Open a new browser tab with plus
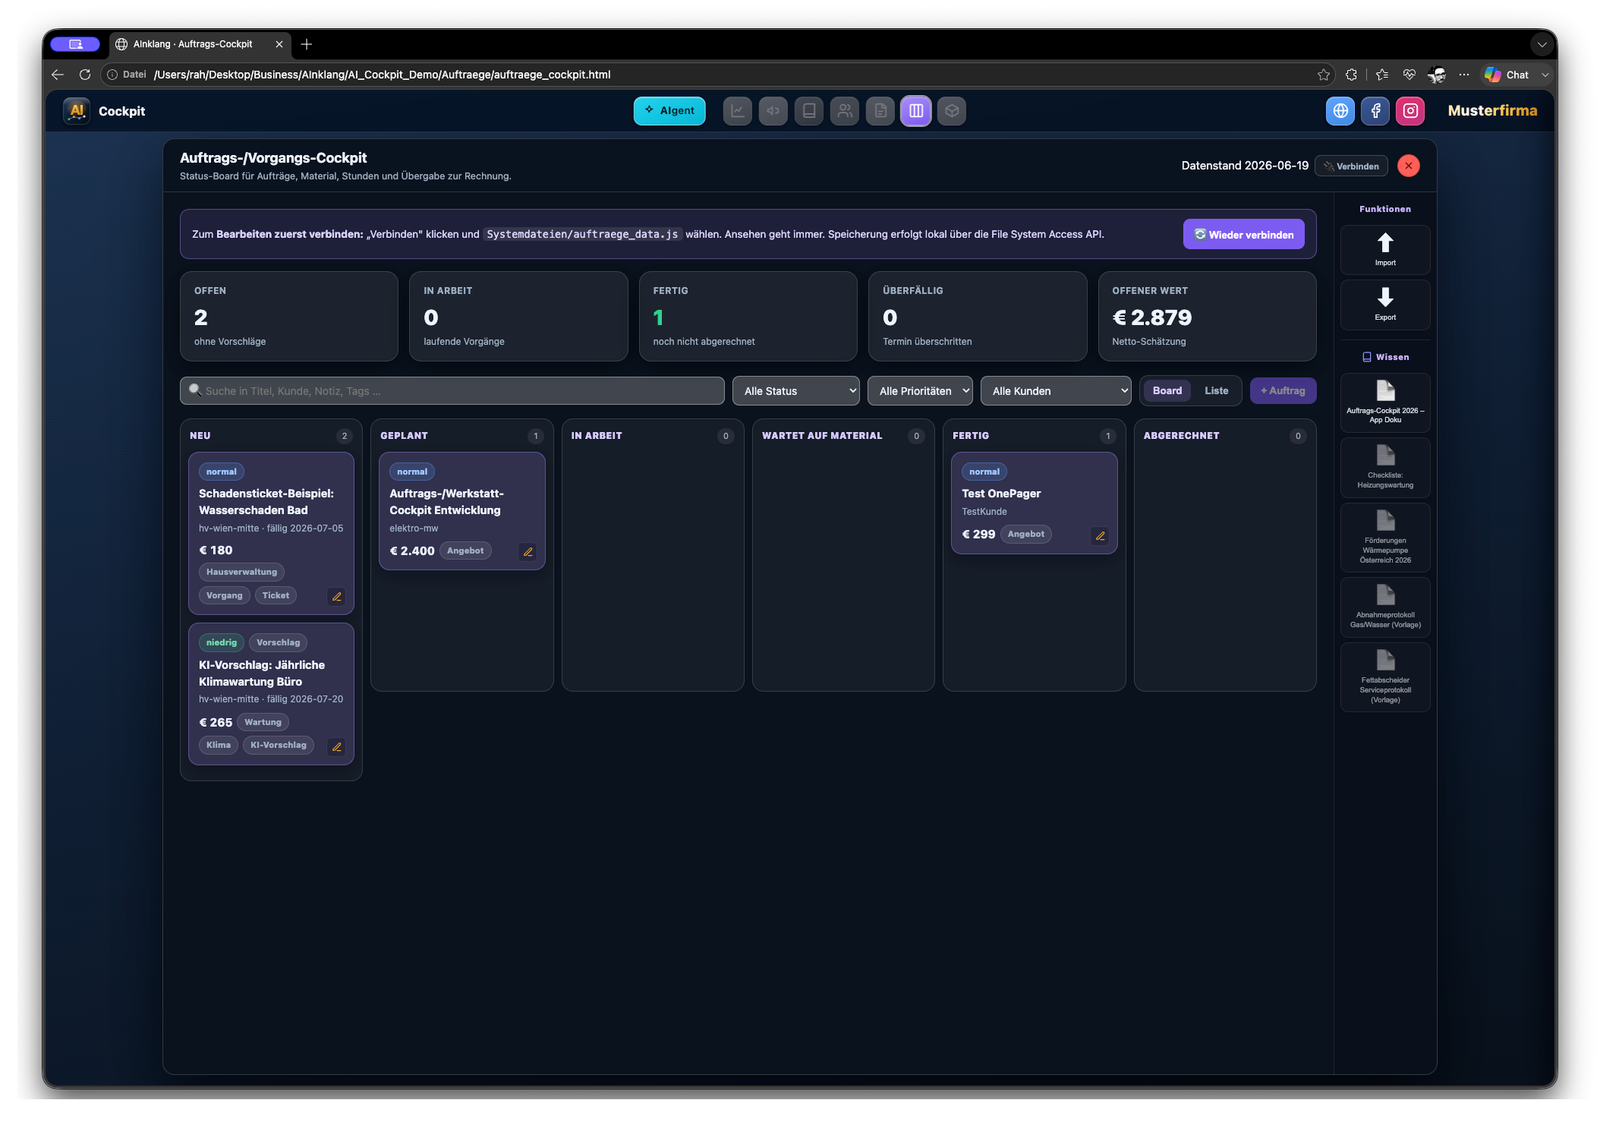Screen dimensions: 1600x1145 [x=307, y=44]
